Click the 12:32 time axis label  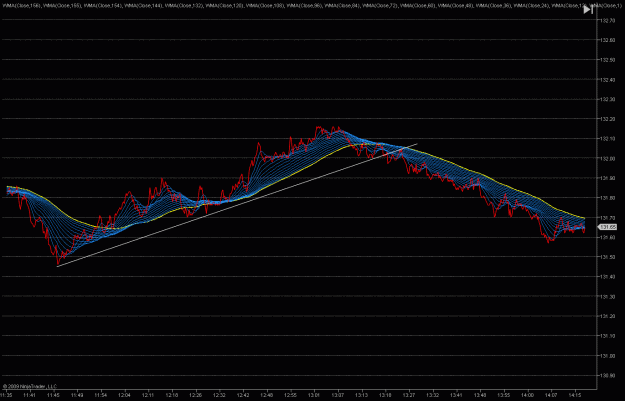tap(219, 395)
